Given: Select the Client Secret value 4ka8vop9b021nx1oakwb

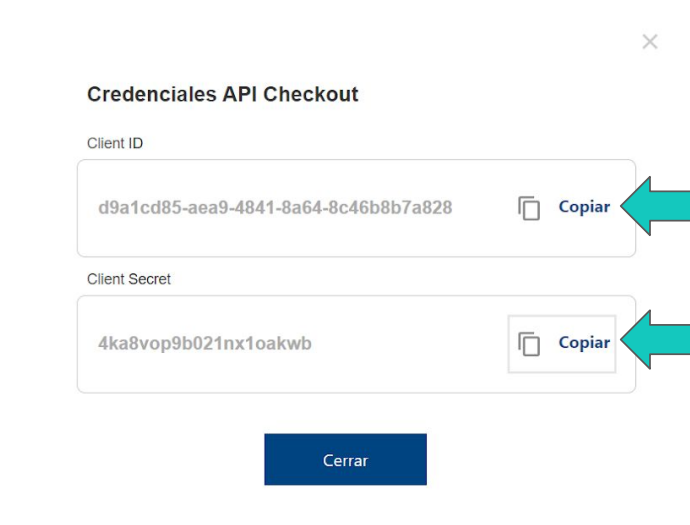Looking at the screenshot, I should click(x=205, y=344).
